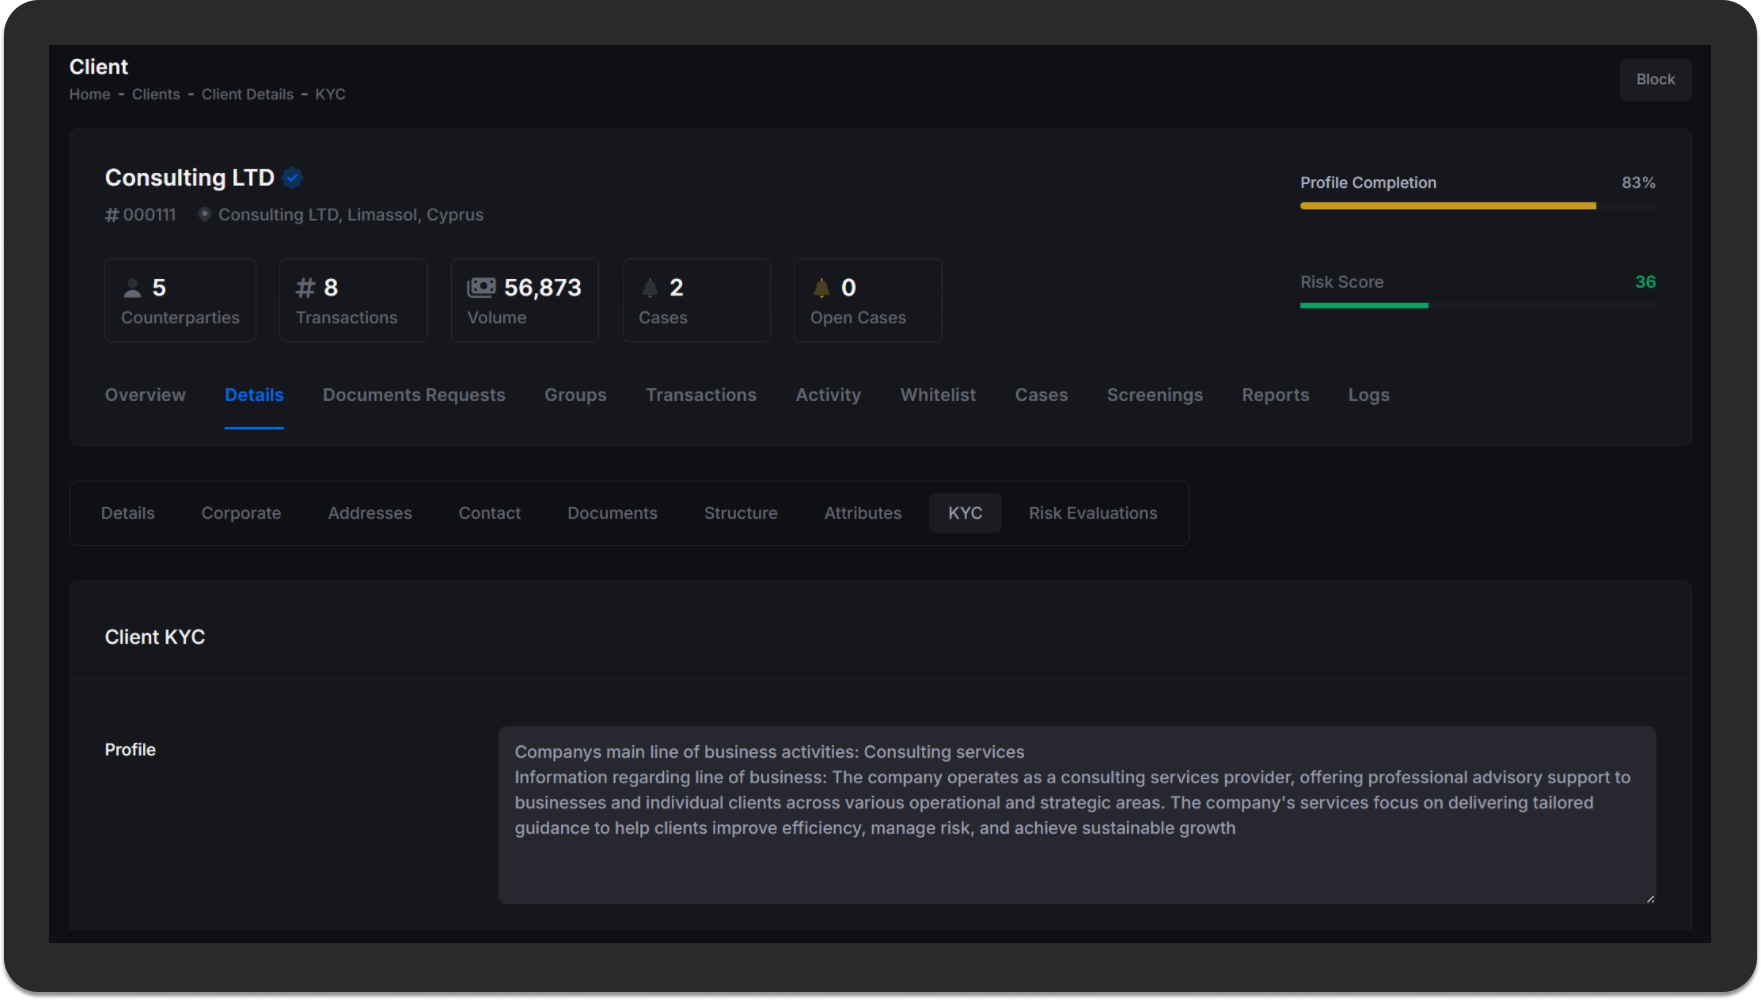Open the Screenings tab
The image size is (1761, 1000).
tap(1154, 395)
